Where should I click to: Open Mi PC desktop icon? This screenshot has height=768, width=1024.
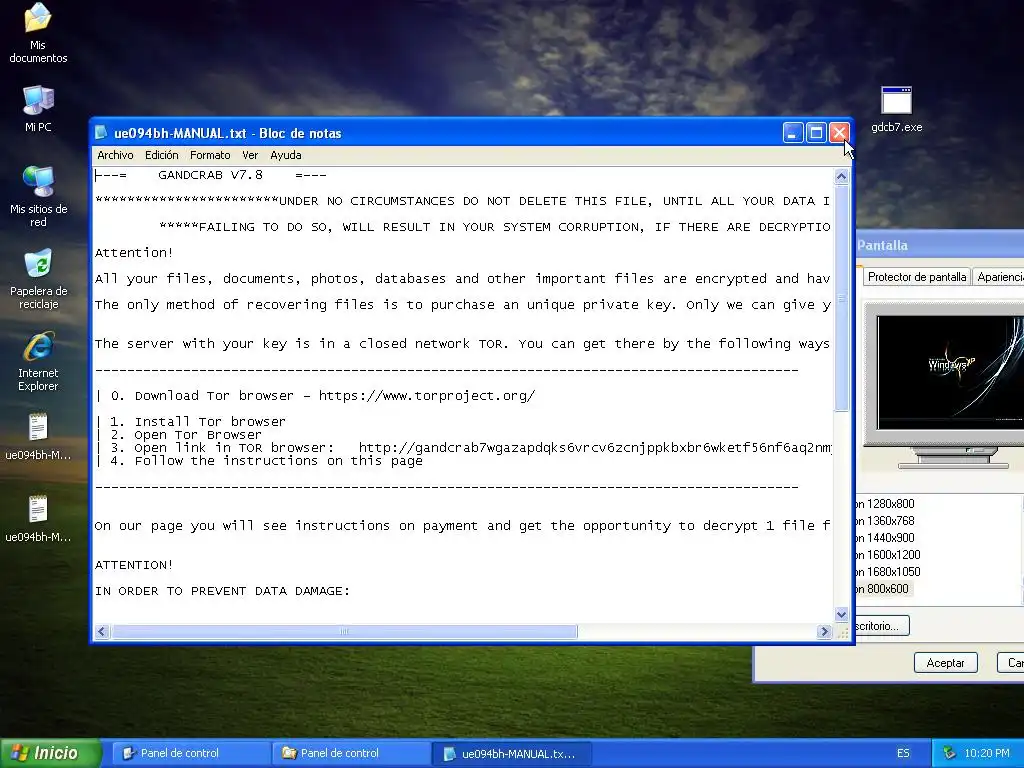pos(38,108)
